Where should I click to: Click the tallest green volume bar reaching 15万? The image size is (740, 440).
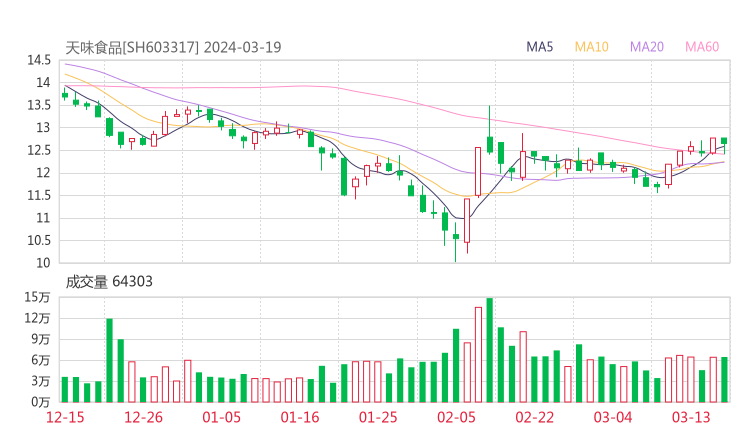click(490, 350)
